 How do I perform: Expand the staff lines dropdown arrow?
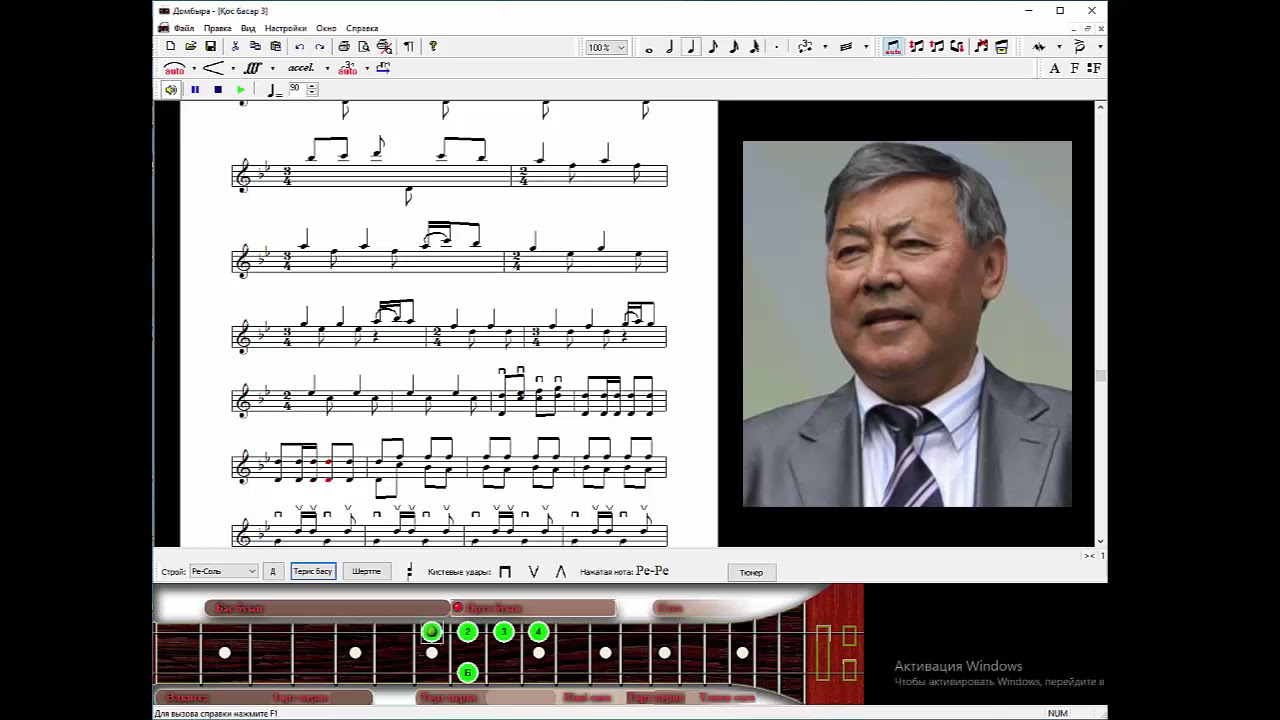[x=865, y=47]
